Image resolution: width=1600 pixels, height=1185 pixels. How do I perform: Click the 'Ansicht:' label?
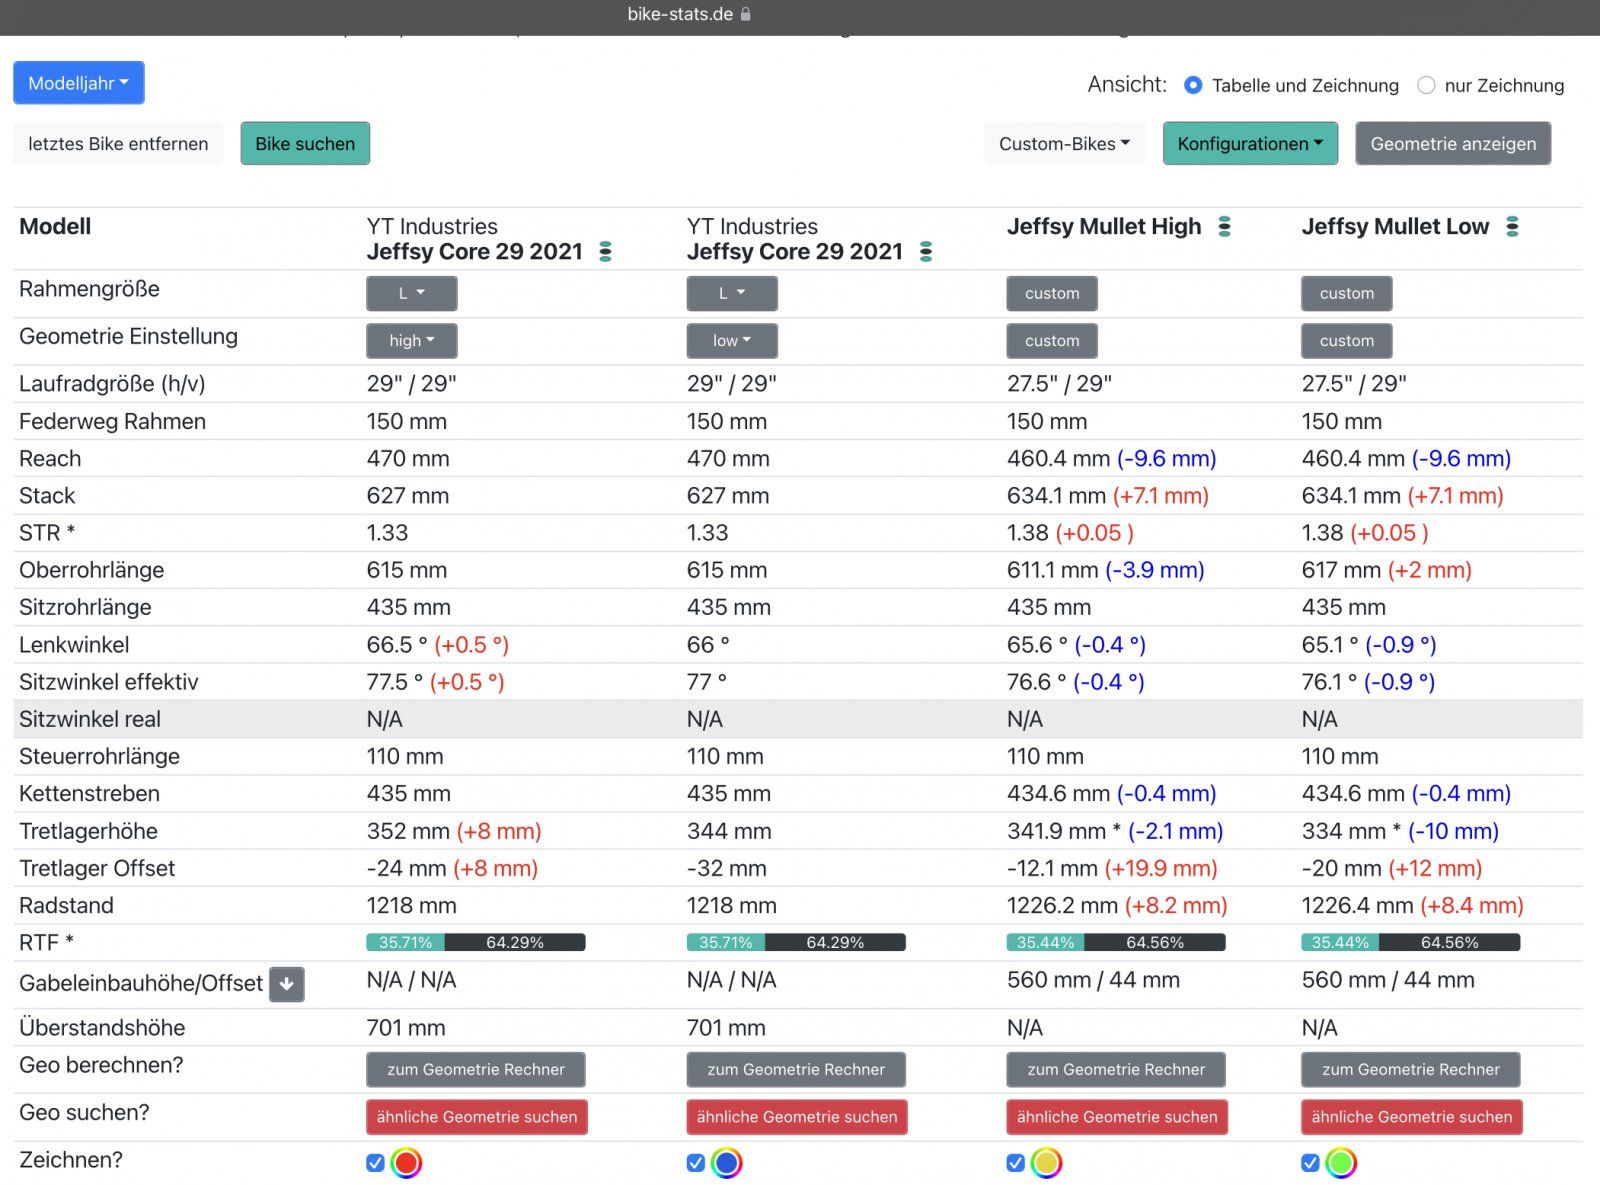coord(1127,84)
